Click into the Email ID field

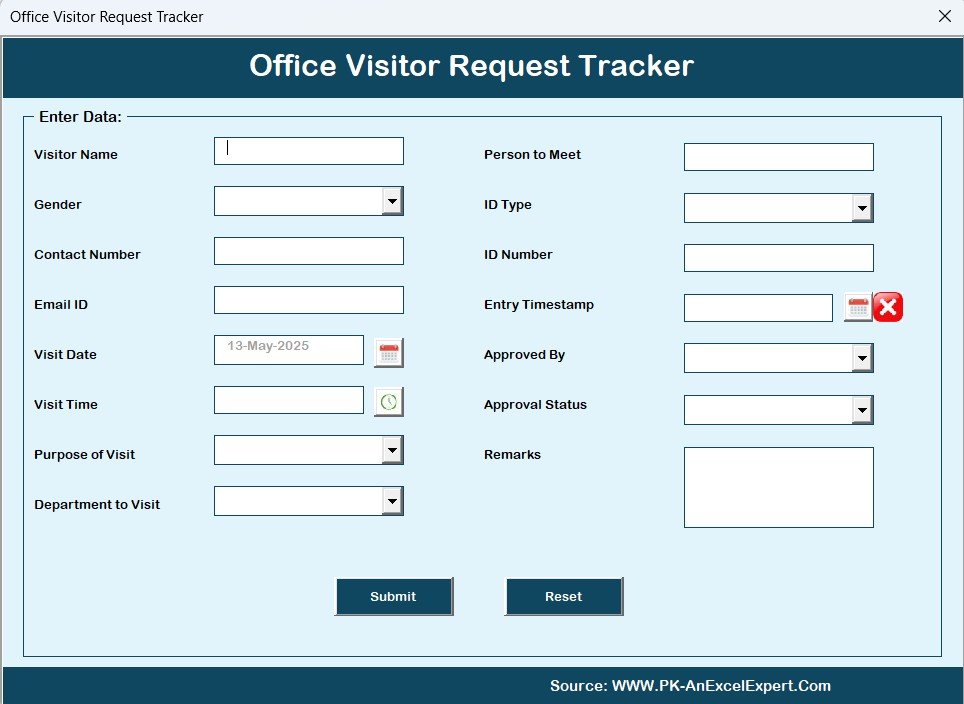tap(309, 300)
